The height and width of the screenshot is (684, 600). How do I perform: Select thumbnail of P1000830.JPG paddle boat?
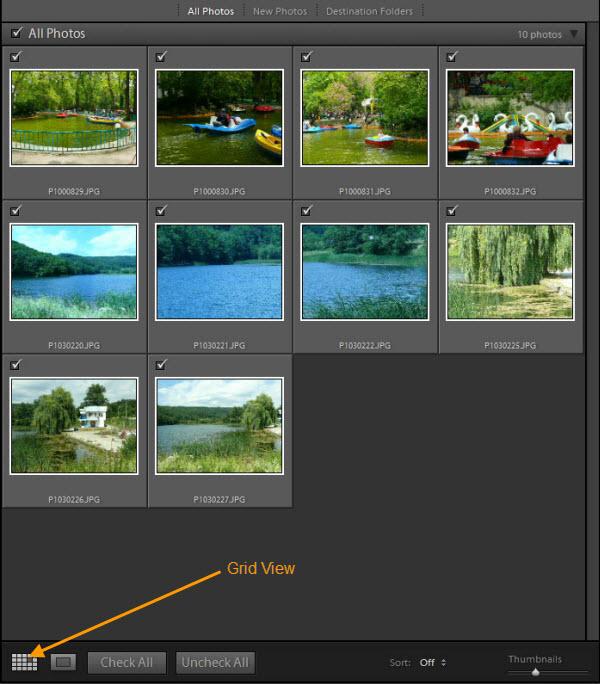219,118
